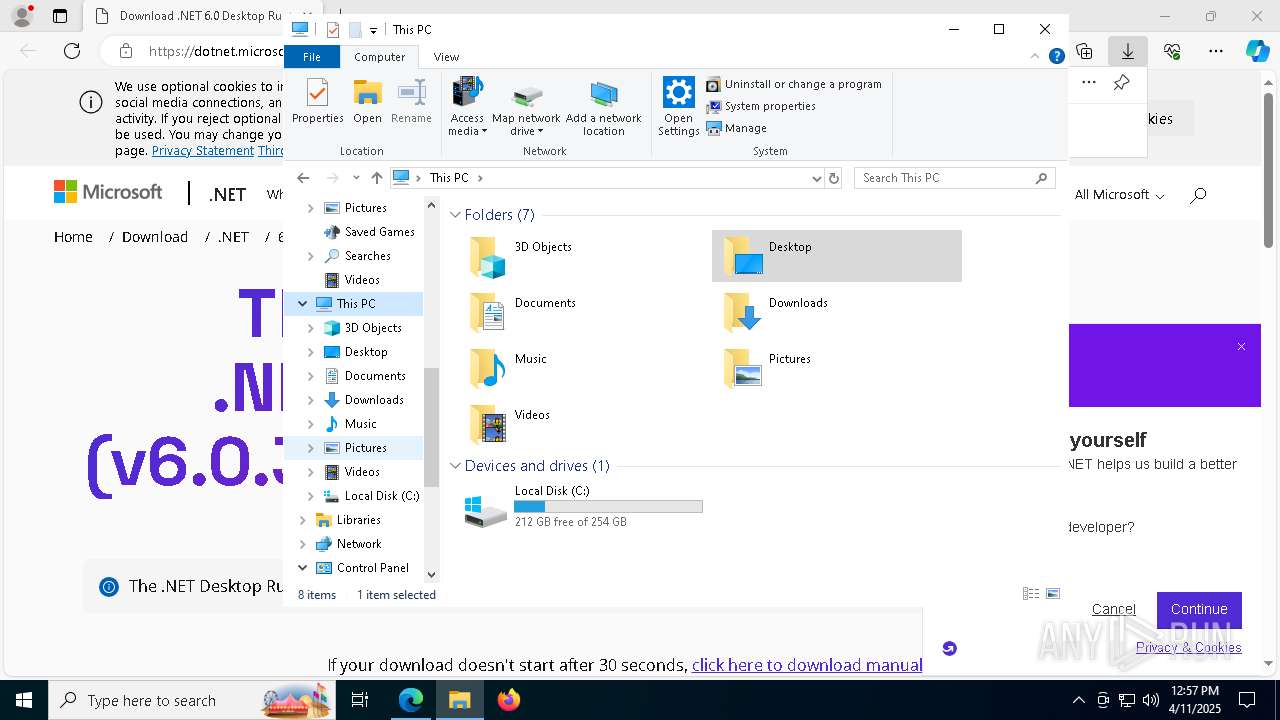
Task: Click Edge browser refresh button
Action: (x=72, y=51)
